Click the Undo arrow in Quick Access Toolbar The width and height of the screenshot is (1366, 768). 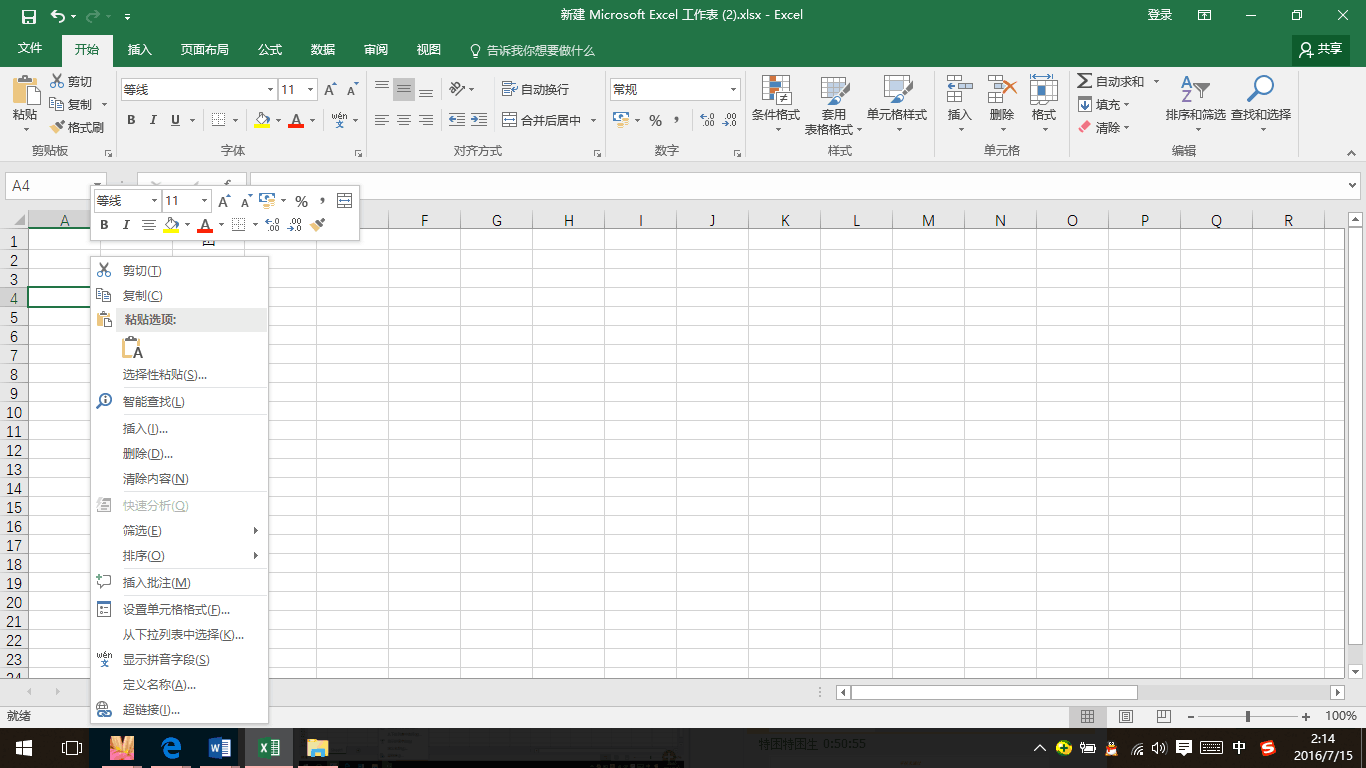pyautogui.click(x=57, y=16)
